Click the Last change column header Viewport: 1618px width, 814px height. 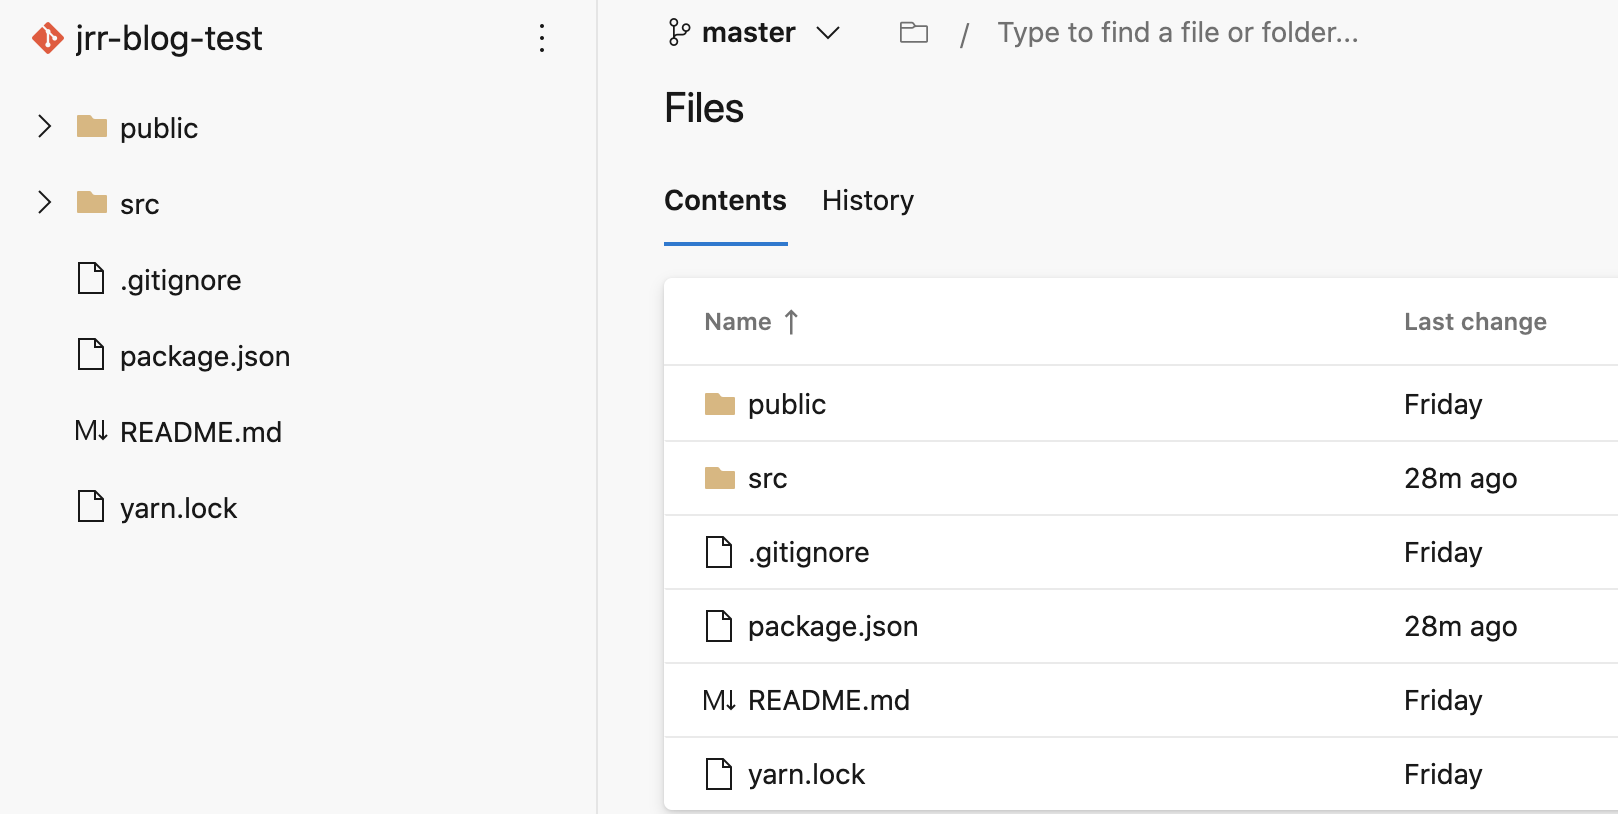coord(1474,322)
